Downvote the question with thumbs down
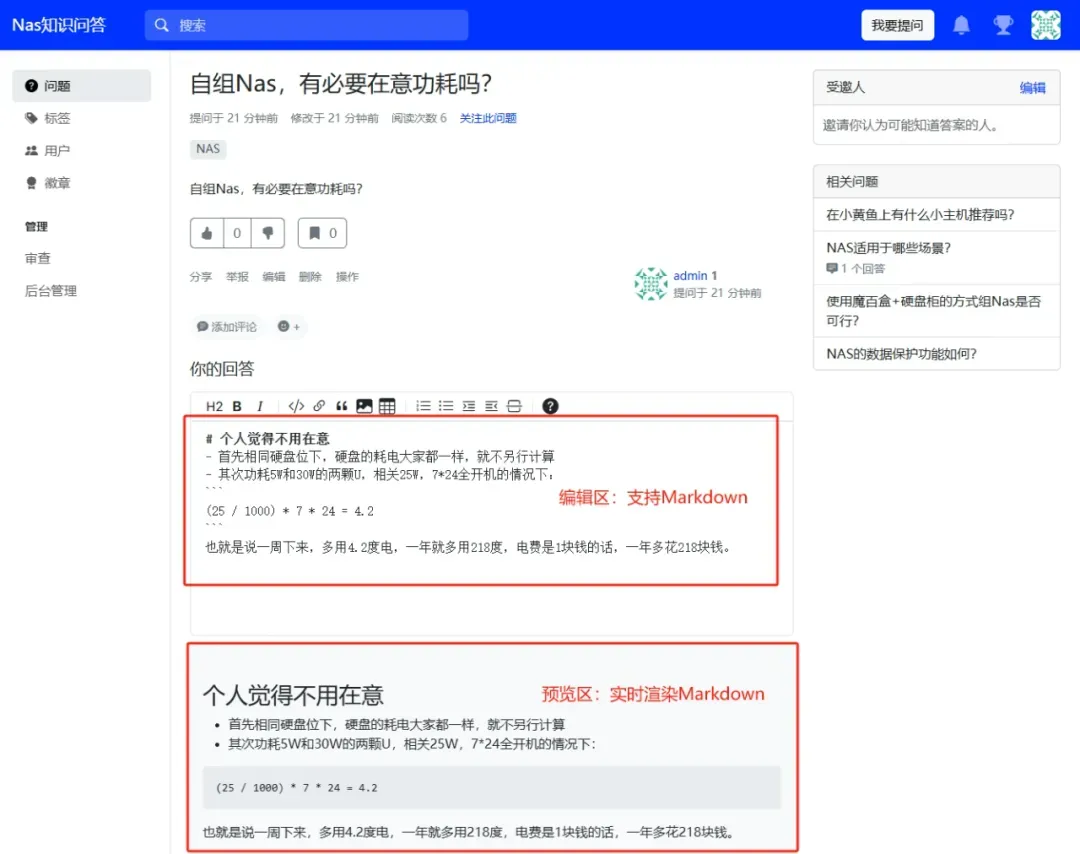 pos(267,233)
